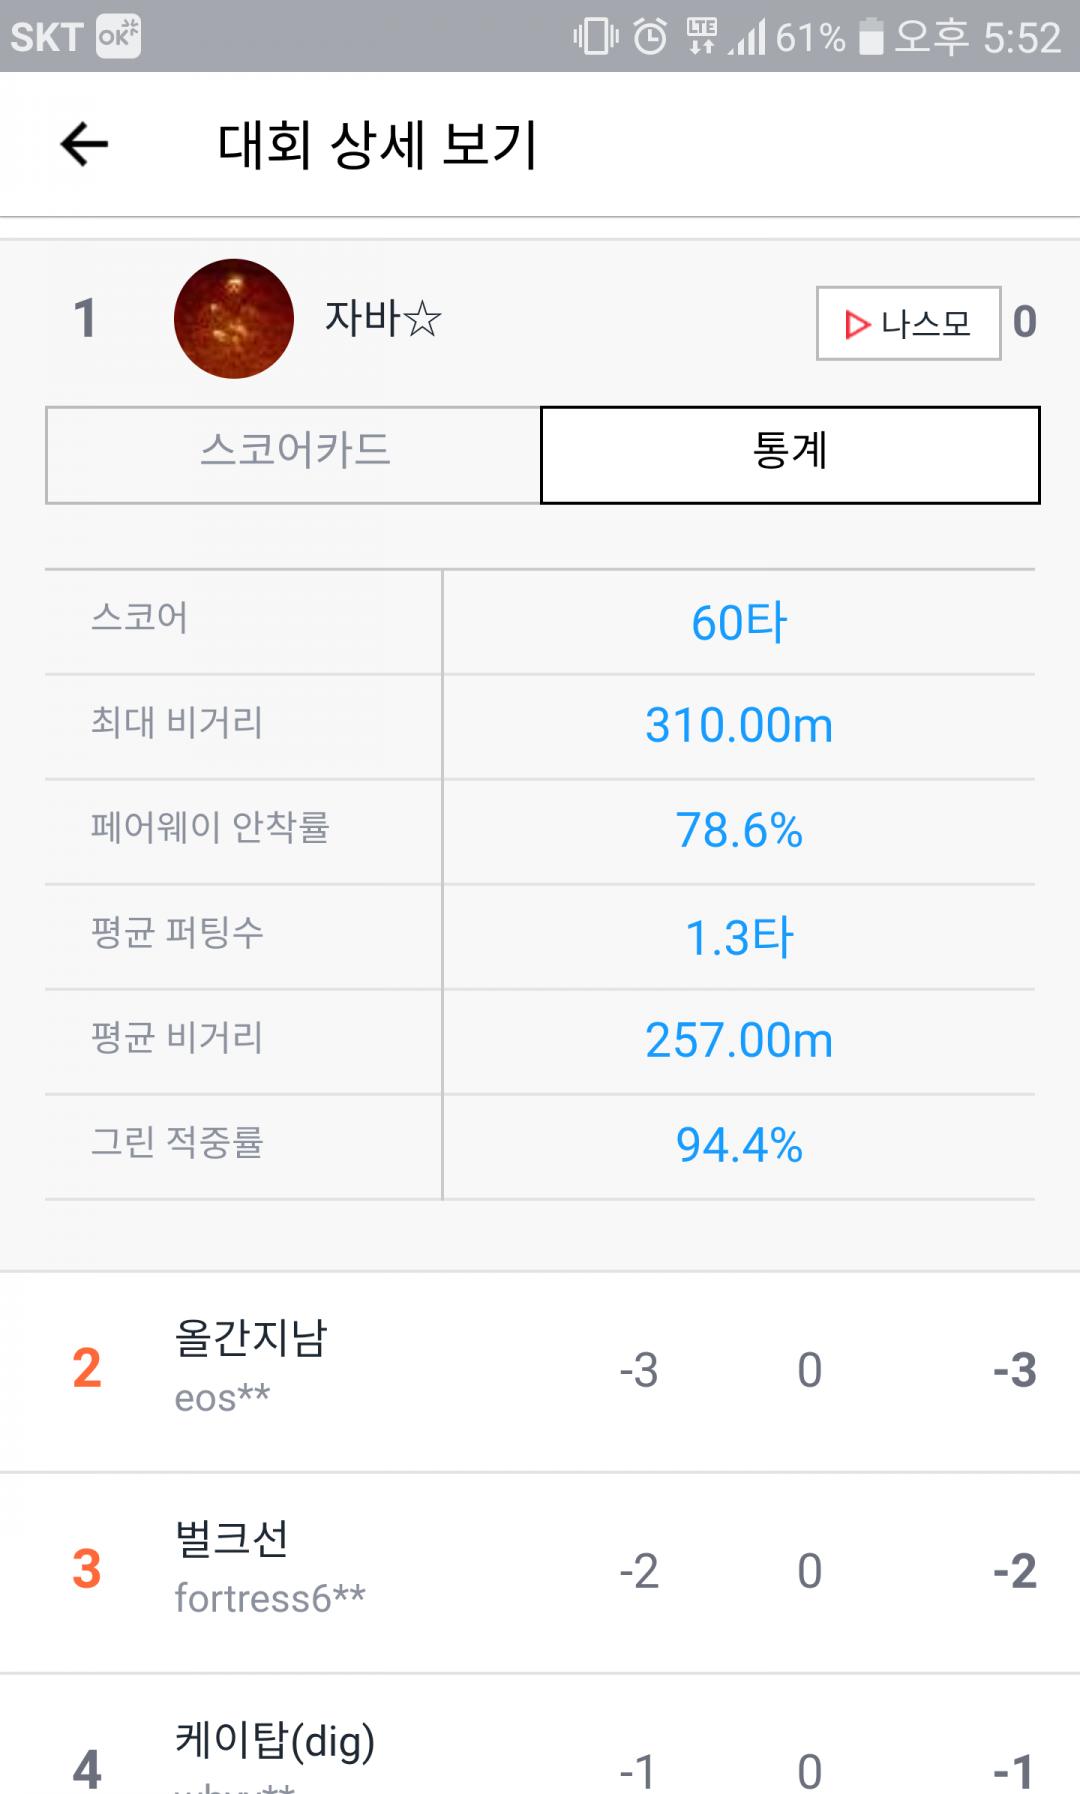The height and width of the screenshot is (1794, 1080).
Task: Tap the signal strength bars icon
Action: point(746,38)
